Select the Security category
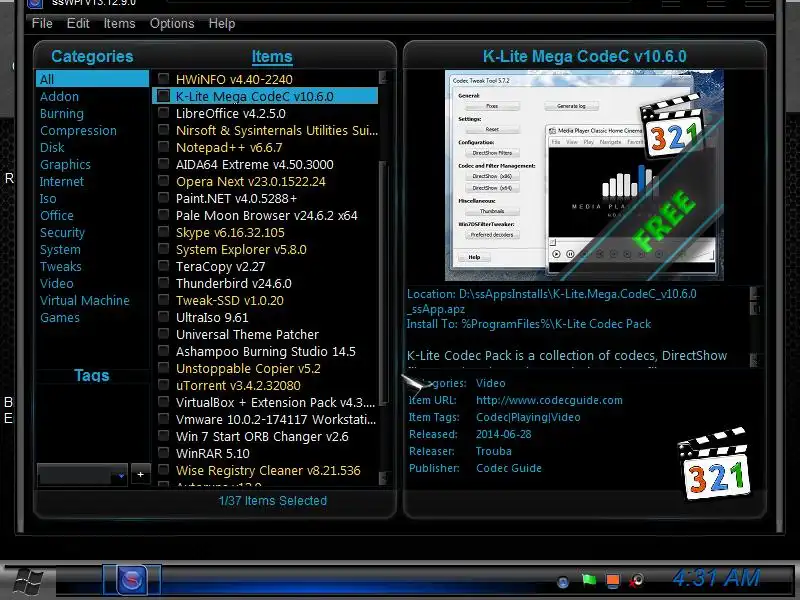 point(62,233)
